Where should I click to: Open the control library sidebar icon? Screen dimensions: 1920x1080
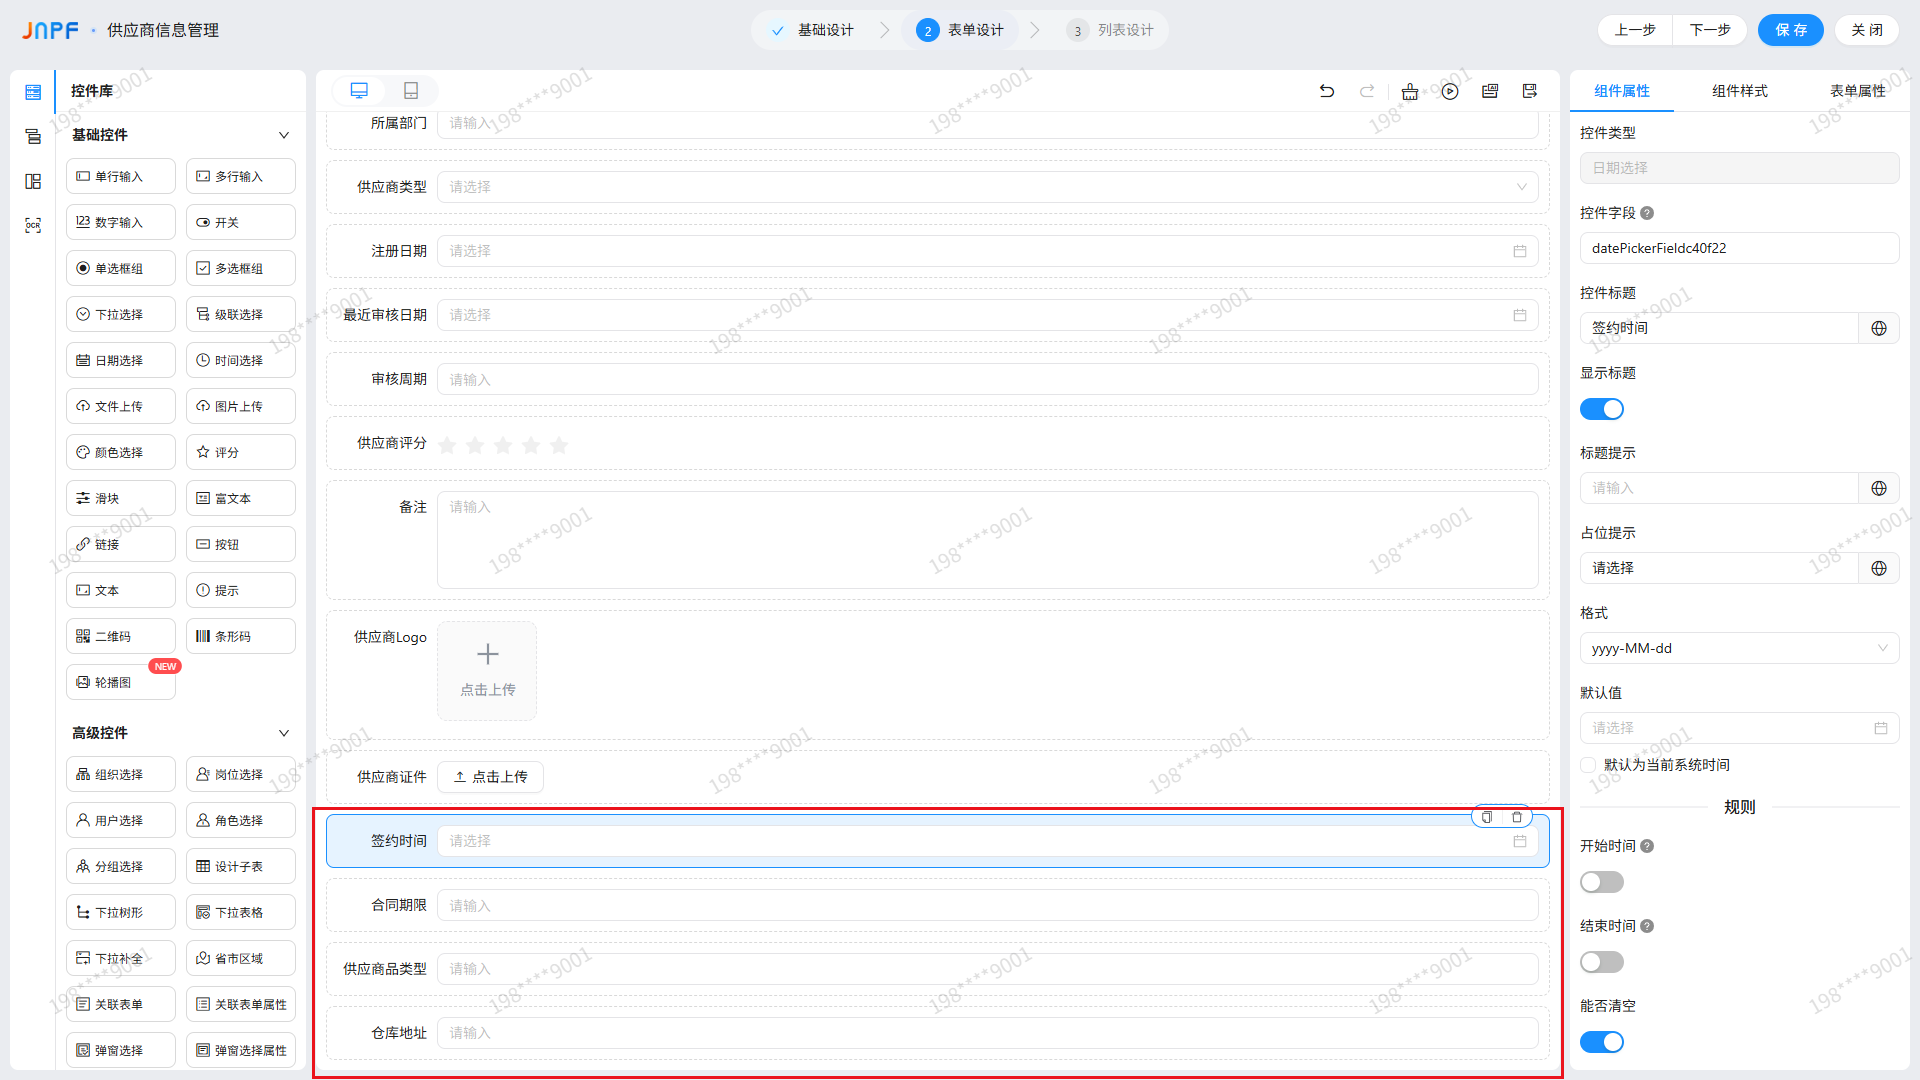point(33,92)
